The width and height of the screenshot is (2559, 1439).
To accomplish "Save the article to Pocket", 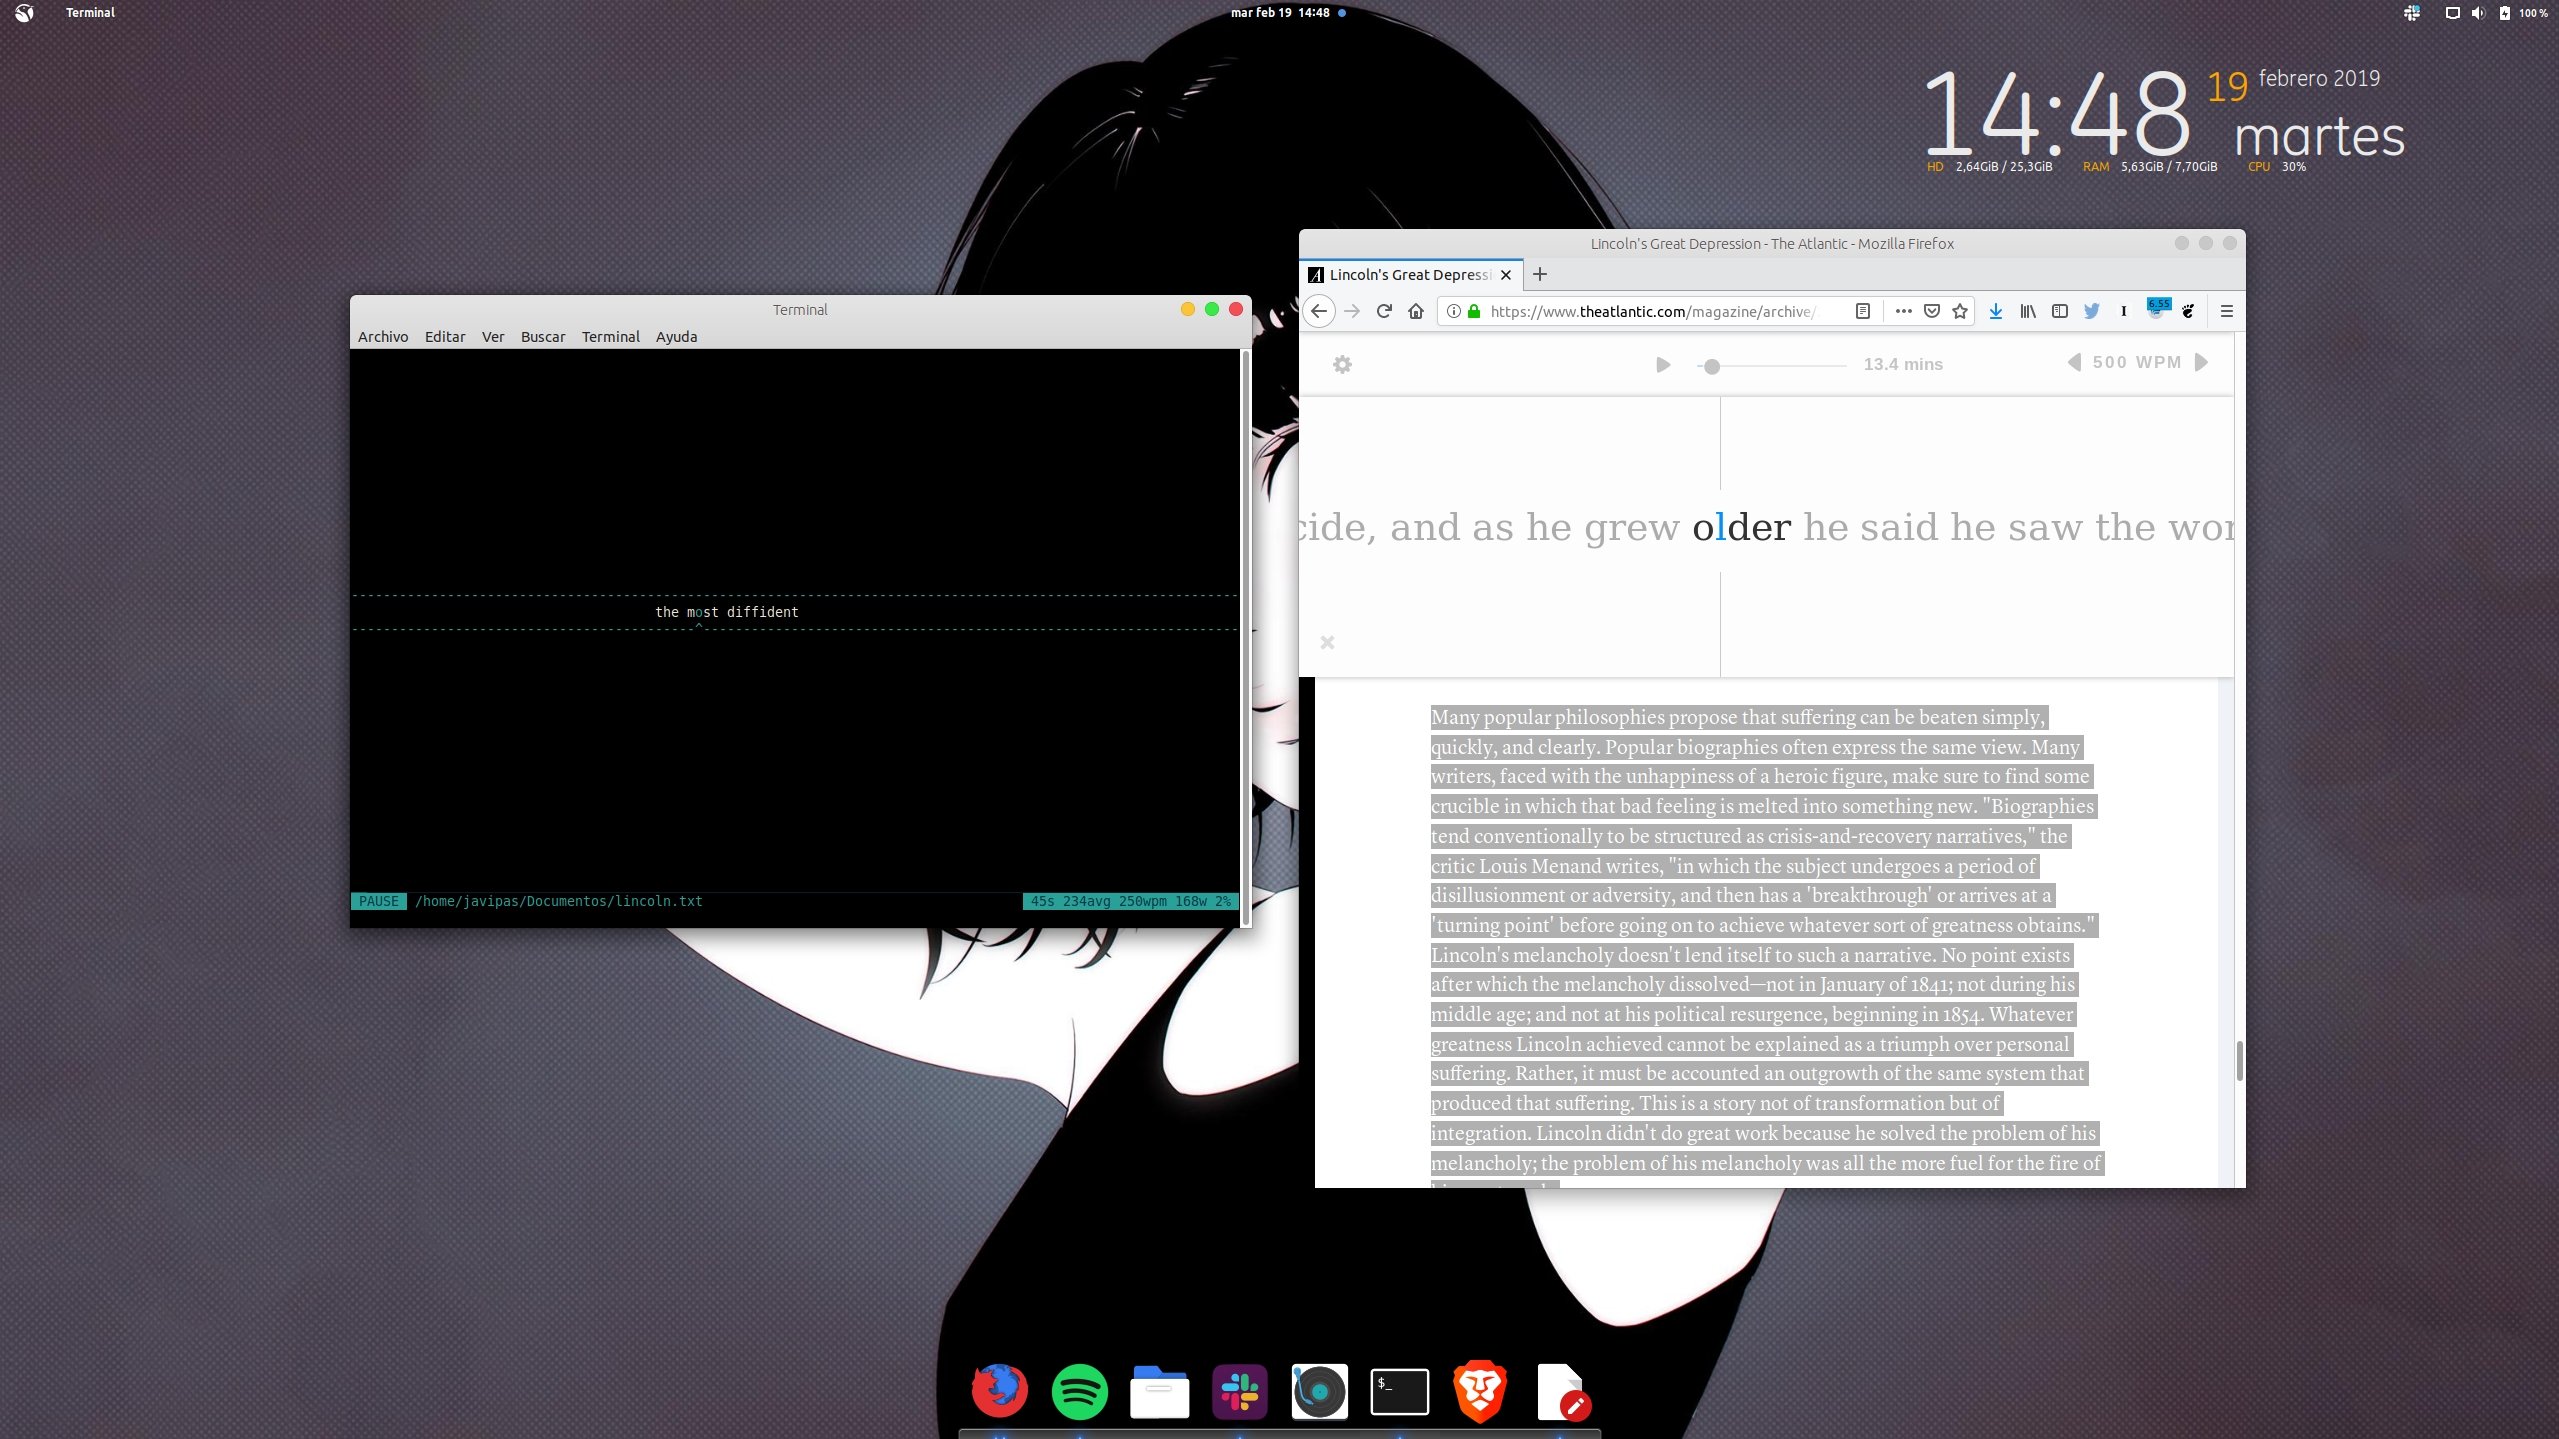I will point(1932,311).
